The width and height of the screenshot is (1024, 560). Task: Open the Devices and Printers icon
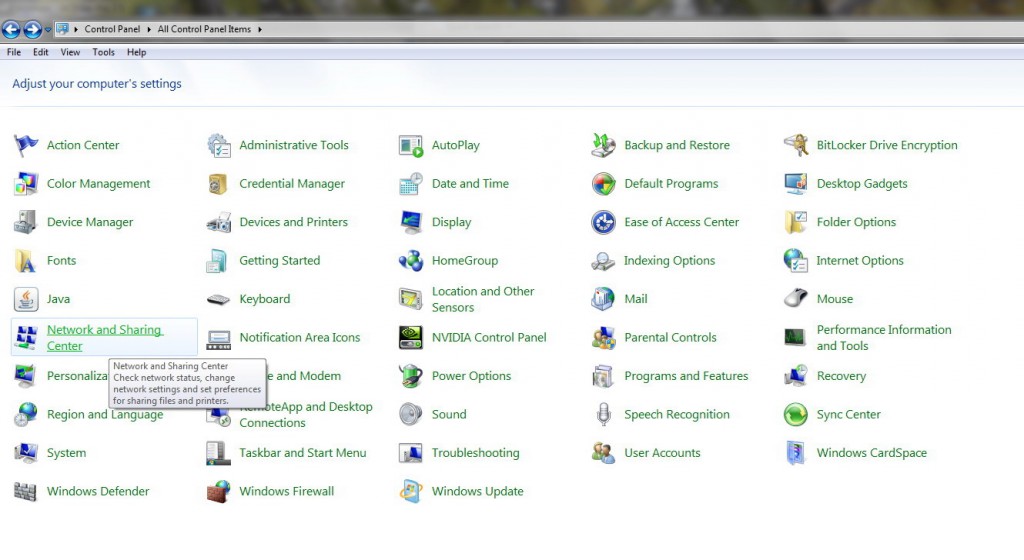(218, 222)
